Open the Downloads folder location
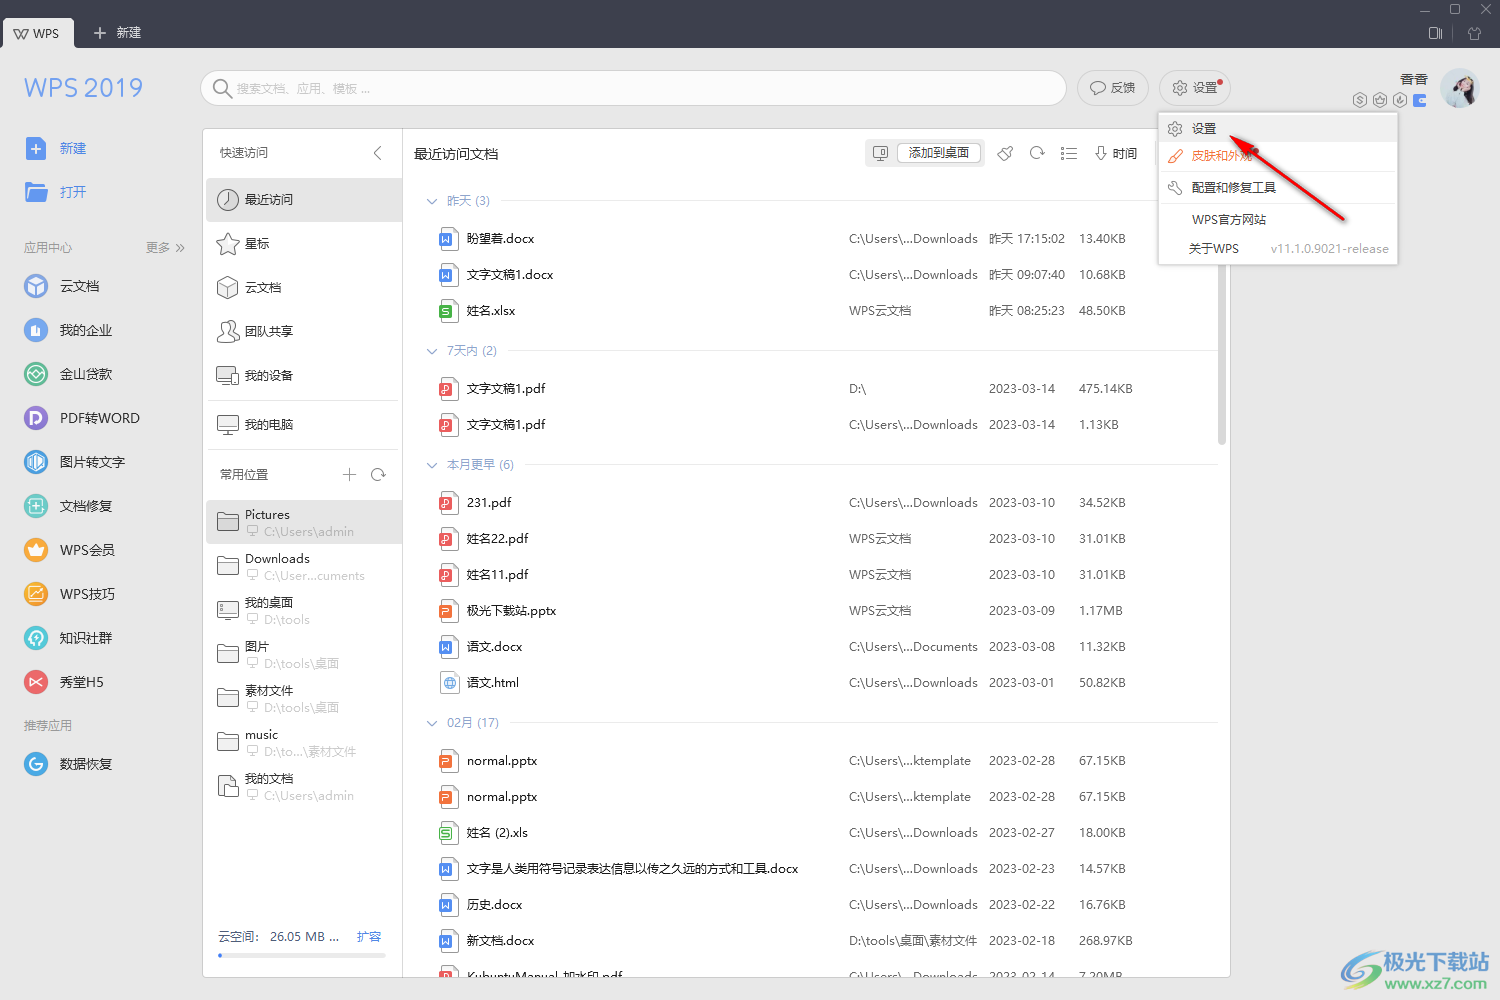1500x1000 pixels. tap(304, 566)
